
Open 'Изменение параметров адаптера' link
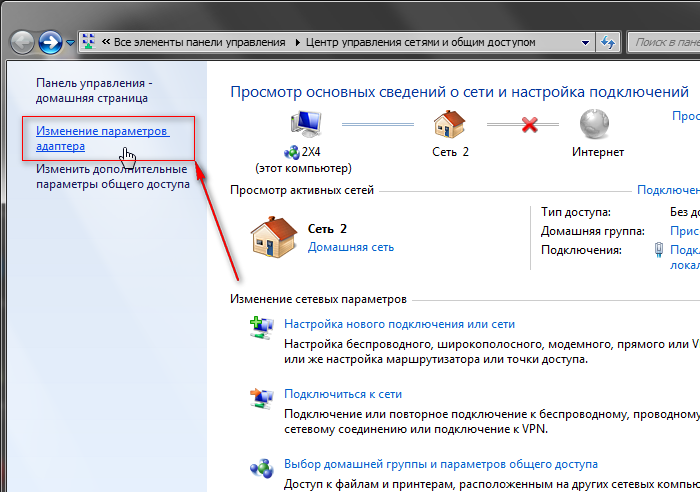point(103,138)
